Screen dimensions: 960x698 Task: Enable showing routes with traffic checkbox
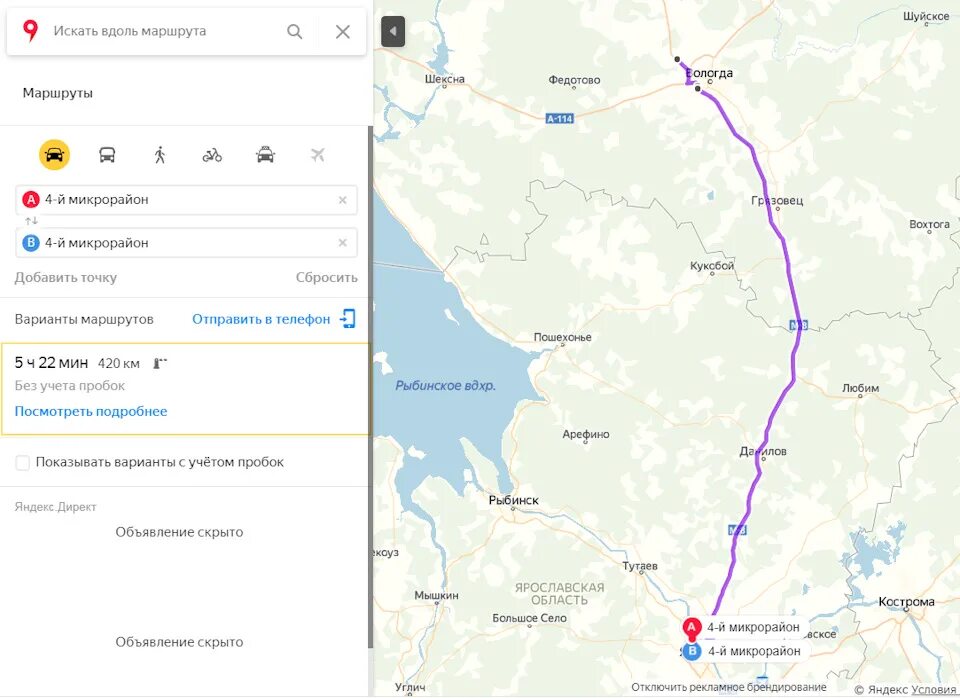coord(23,462)
